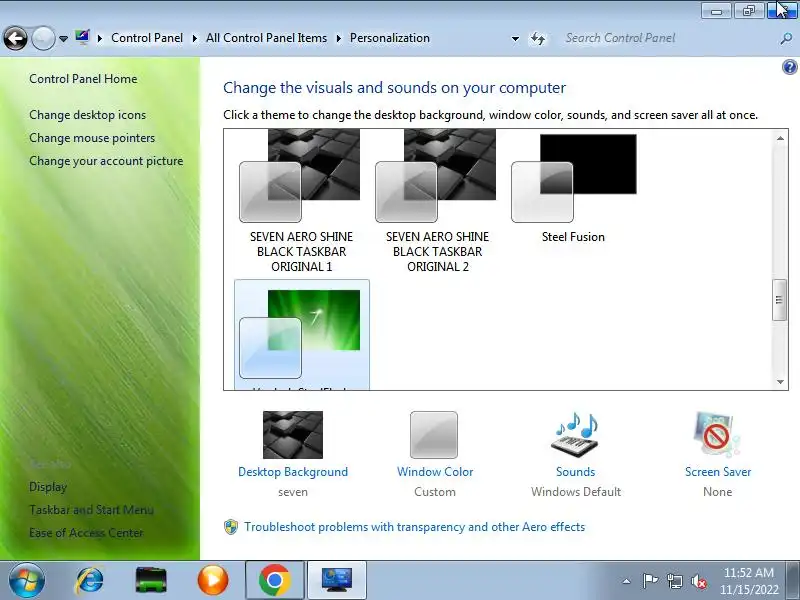Select the green aurora theme thumbnail
This screenshot has width=800, height=600.
point(301,334)
